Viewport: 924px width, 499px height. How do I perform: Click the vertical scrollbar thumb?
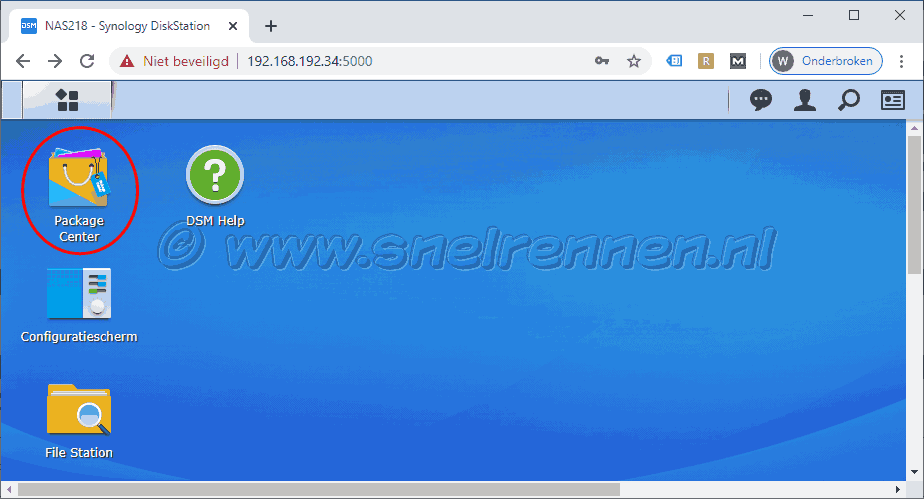914,204
